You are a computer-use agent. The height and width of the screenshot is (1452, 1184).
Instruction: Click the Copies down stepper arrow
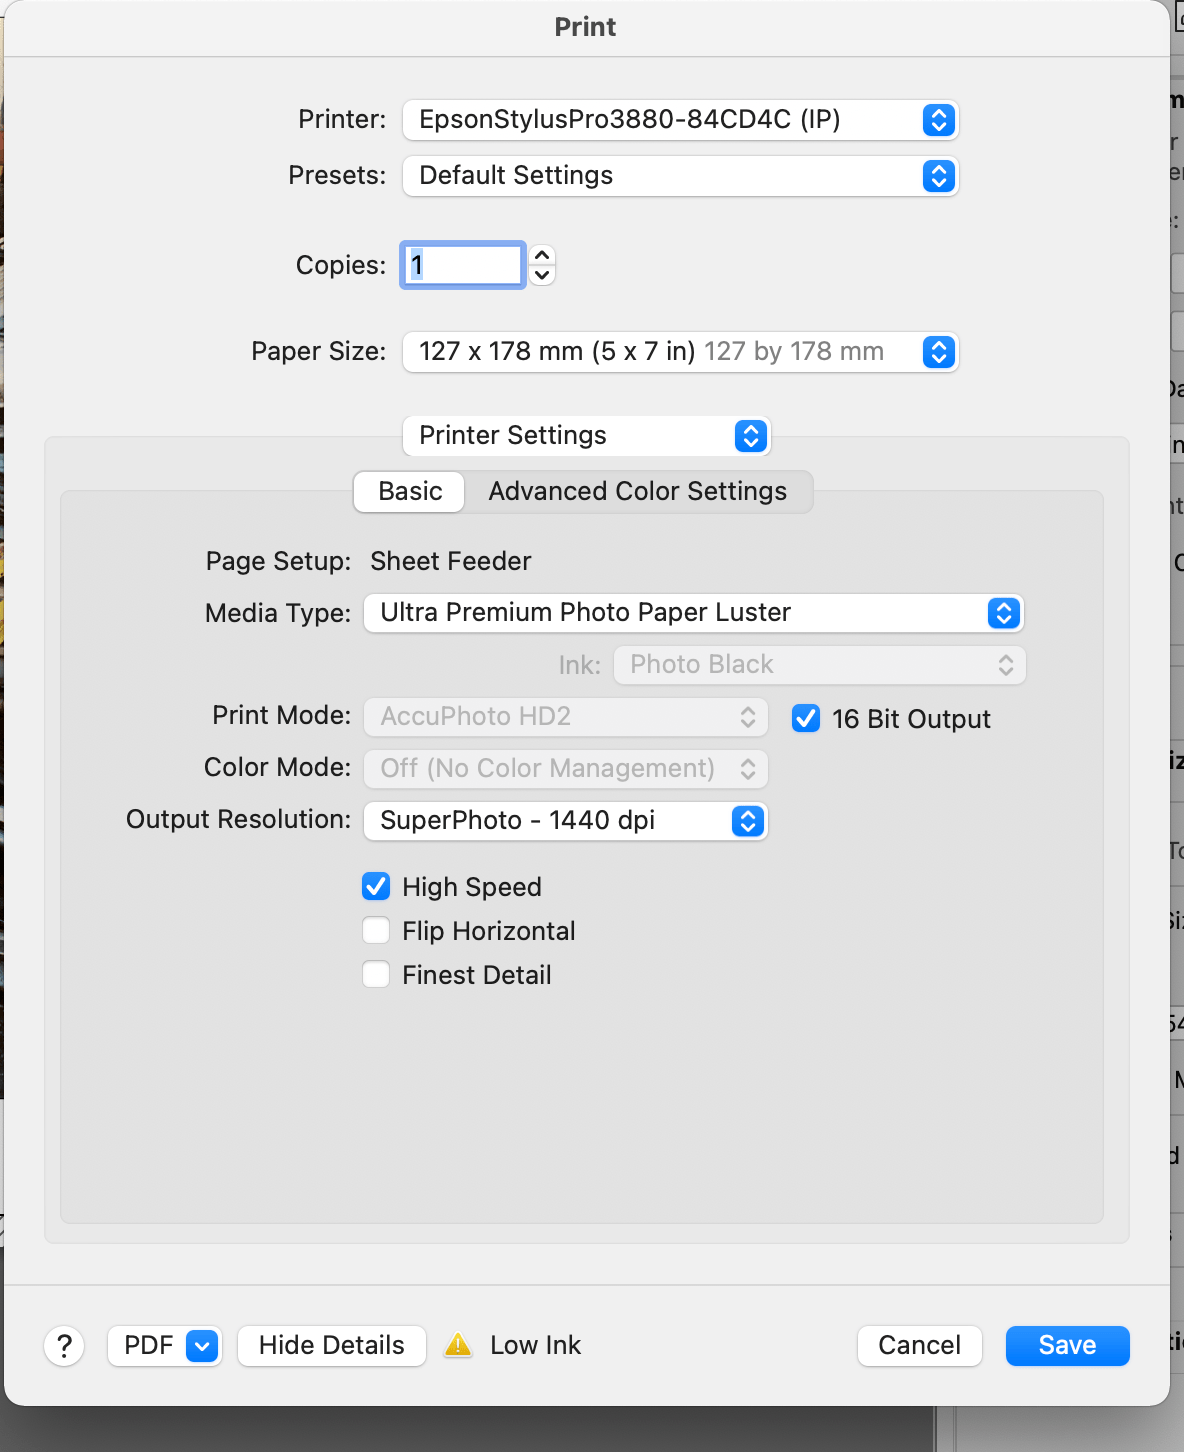coord(540,275)
